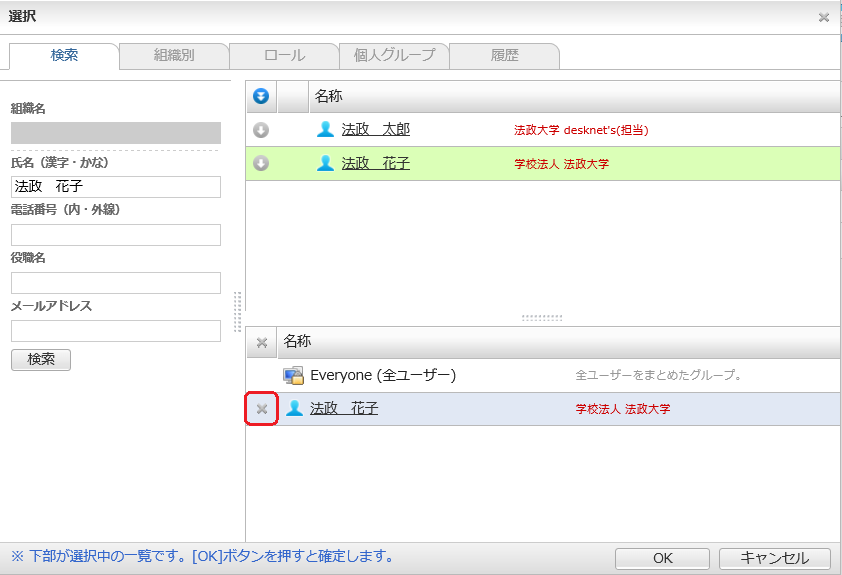Click the user icon beside 法政 太郎

tap(325, 129)
